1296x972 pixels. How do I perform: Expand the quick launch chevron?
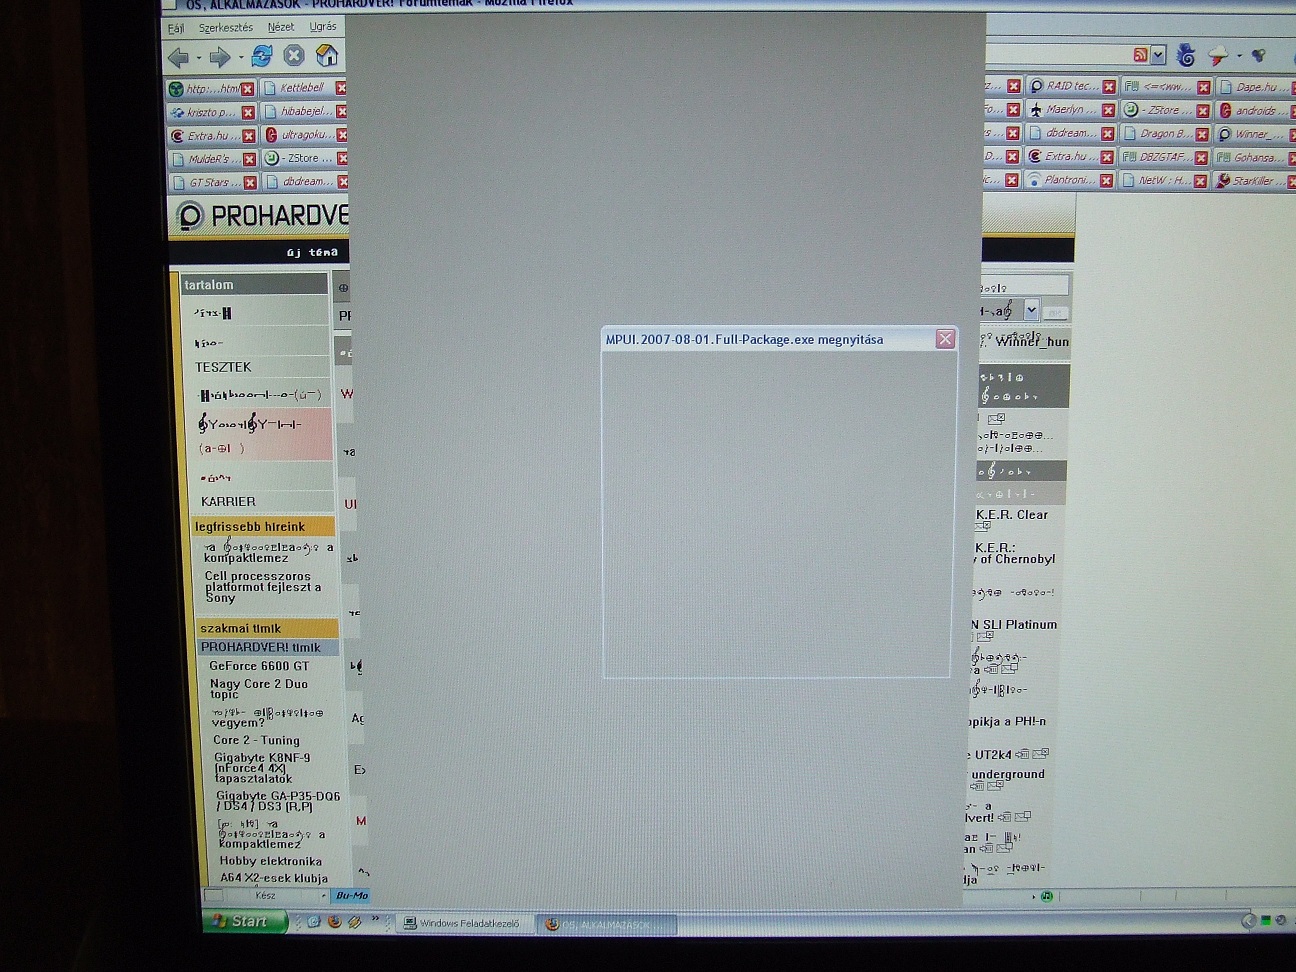click(376, 918)
